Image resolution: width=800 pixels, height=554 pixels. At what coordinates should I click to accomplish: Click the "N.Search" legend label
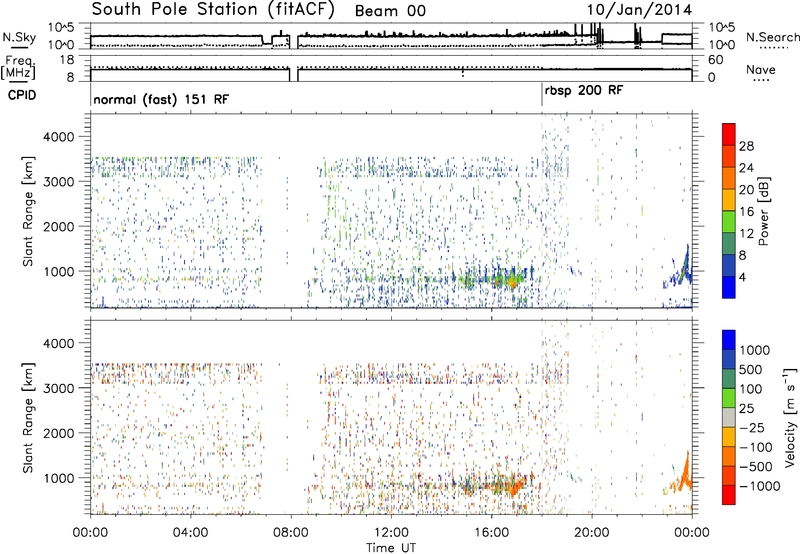tap(772, 37)
